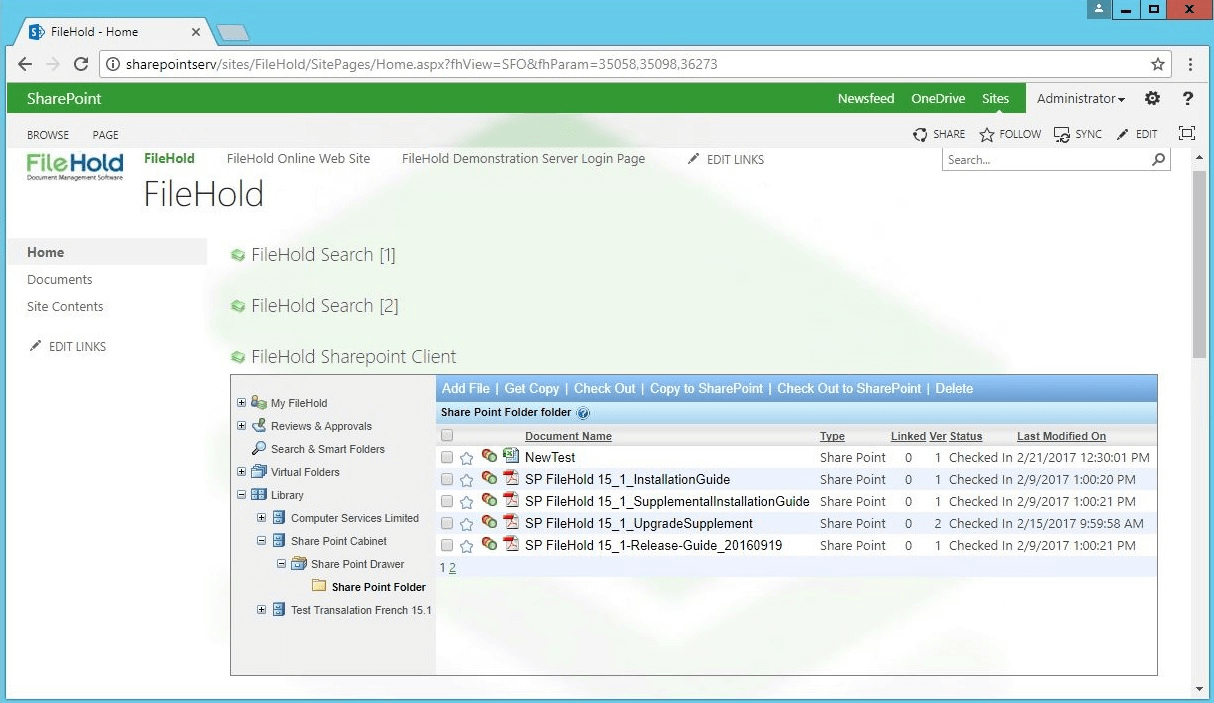Screen dimensions: 1214x703
Task: Click the folder help icon
Action: pyautogui.click(x=583, y=412)
